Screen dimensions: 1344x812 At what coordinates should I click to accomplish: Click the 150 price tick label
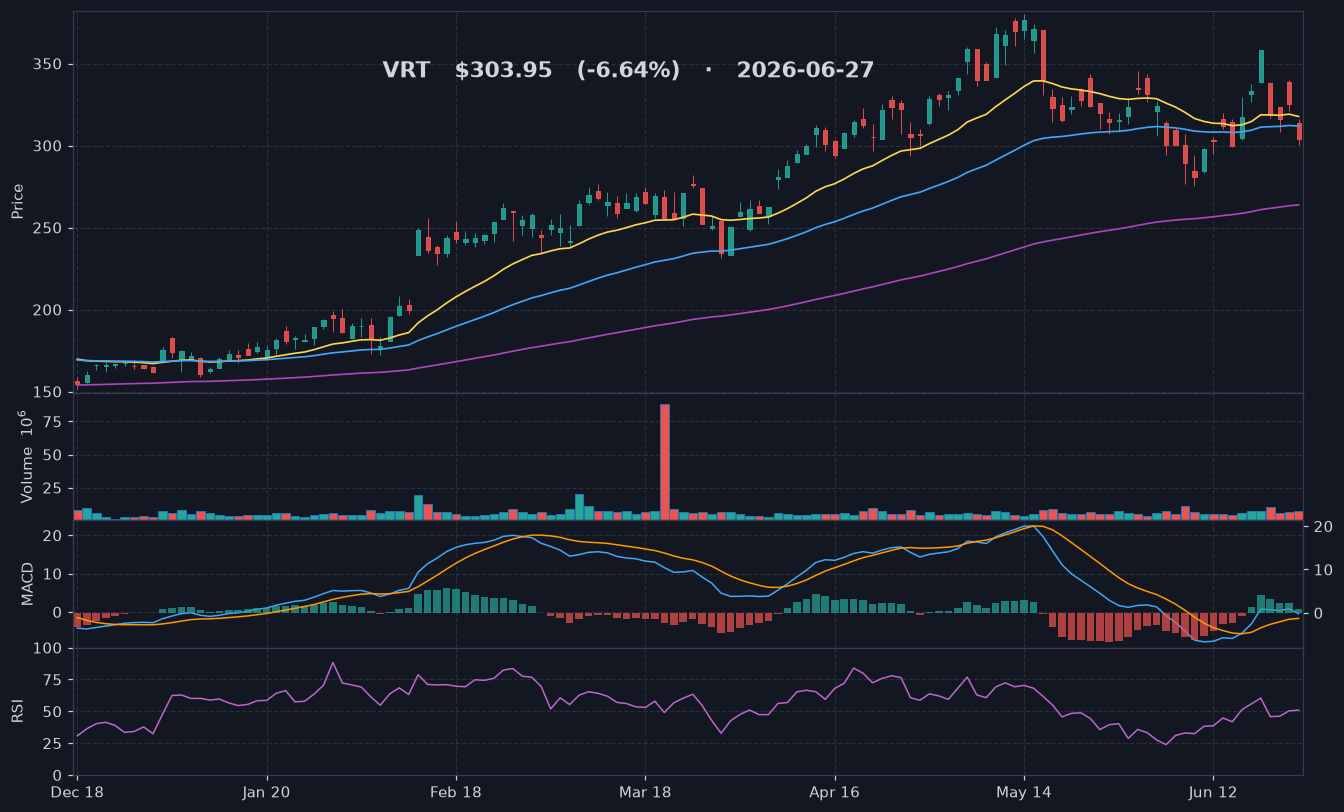click(49, 392)
